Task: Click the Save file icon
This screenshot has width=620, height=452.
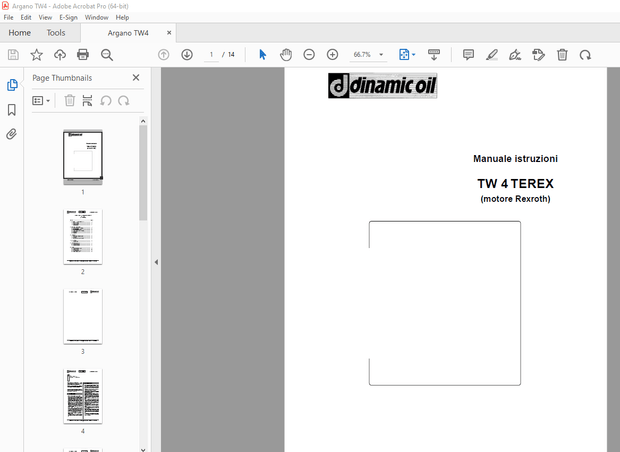Action: 13,55
